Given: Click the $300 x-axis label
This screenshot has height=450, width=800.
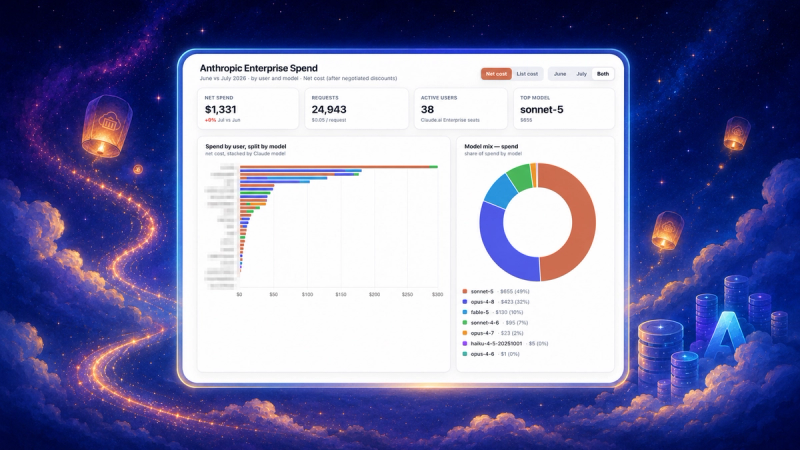Looking at the screenshot, I should click(x=437, y=294).
